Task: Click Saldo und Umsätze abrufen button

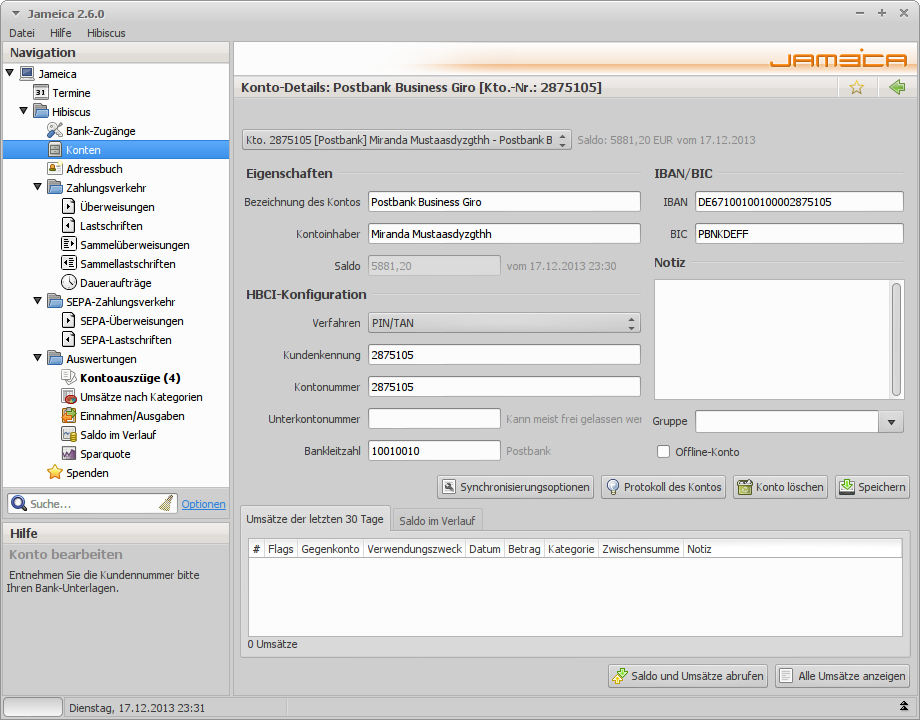Action: pos(688,676)
